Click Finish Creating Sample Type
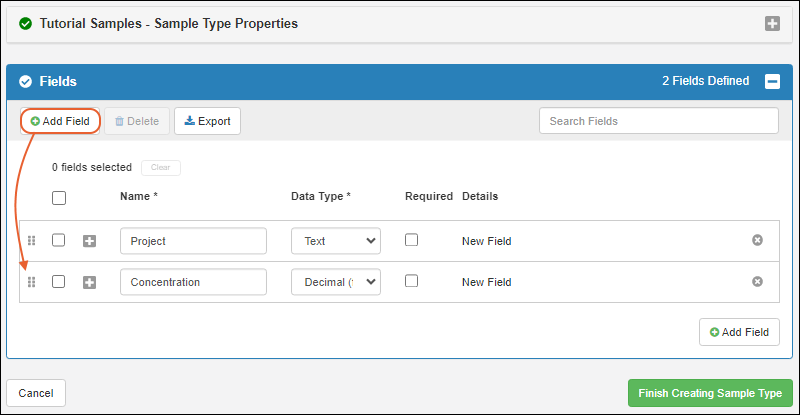800x415 pixels. (x=710, y=393)
